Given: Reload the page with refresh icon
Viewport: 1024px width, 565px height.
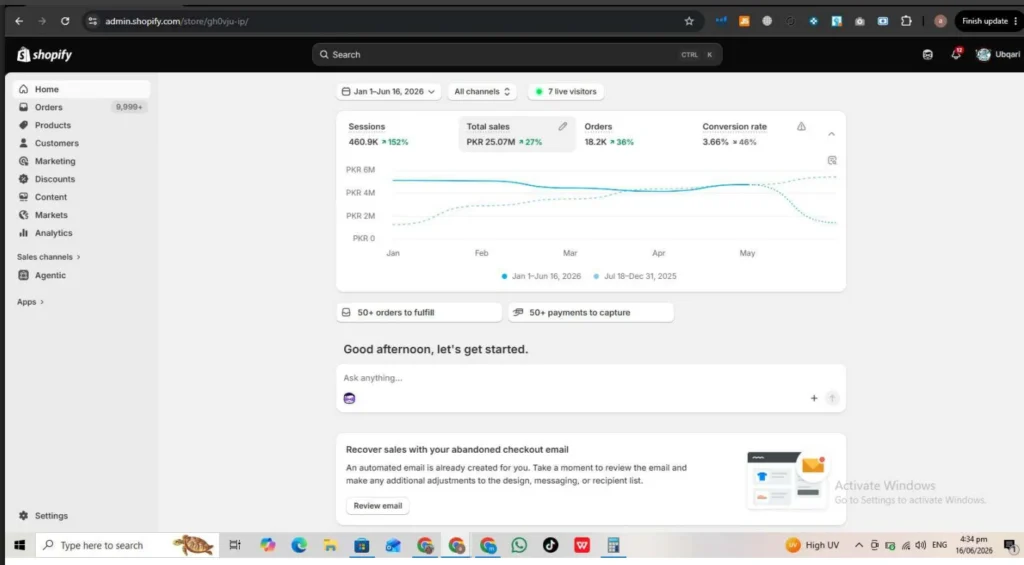Looking at the screenshot, I should (65, 21).
